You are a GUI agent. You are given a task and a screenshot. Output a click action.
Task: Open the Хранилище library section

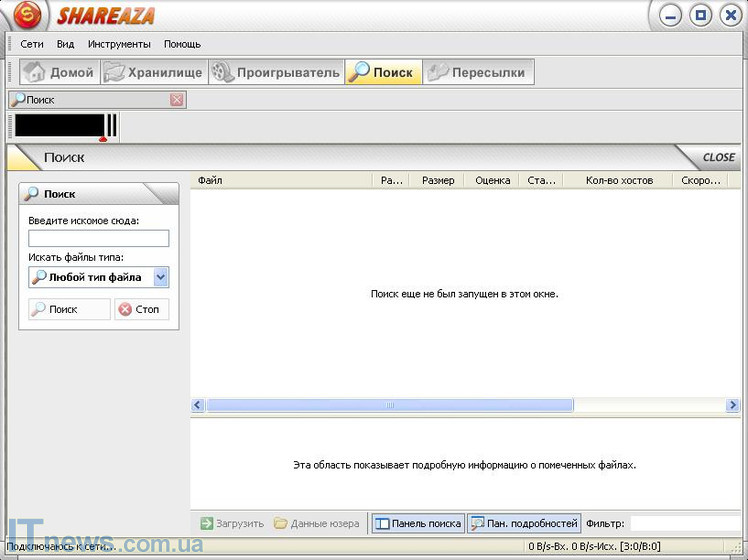pyautogui.click(x=153, y=72)
